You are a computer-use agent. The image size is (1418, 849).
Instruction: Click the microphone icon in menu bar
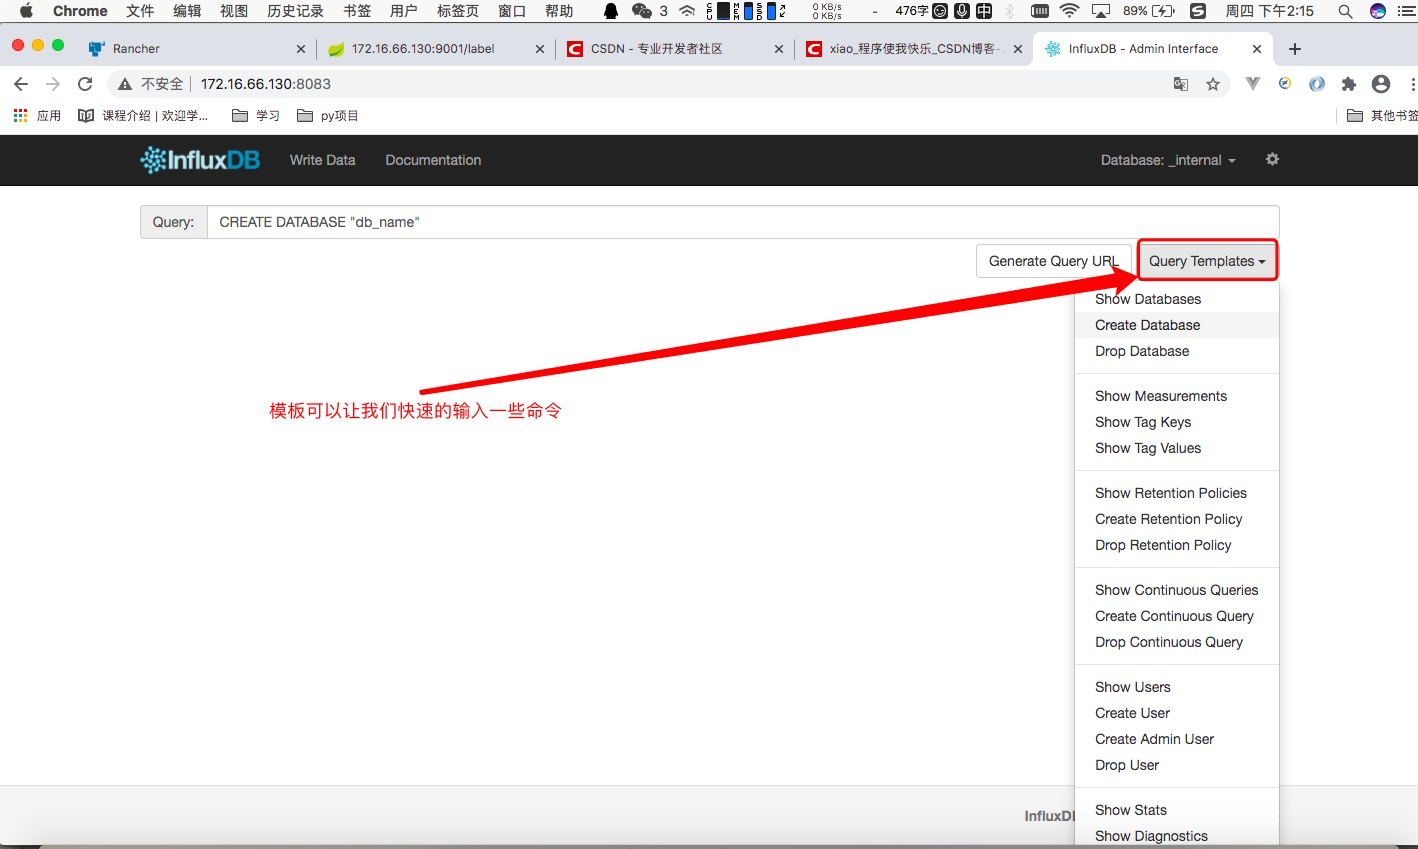[962, 11]
